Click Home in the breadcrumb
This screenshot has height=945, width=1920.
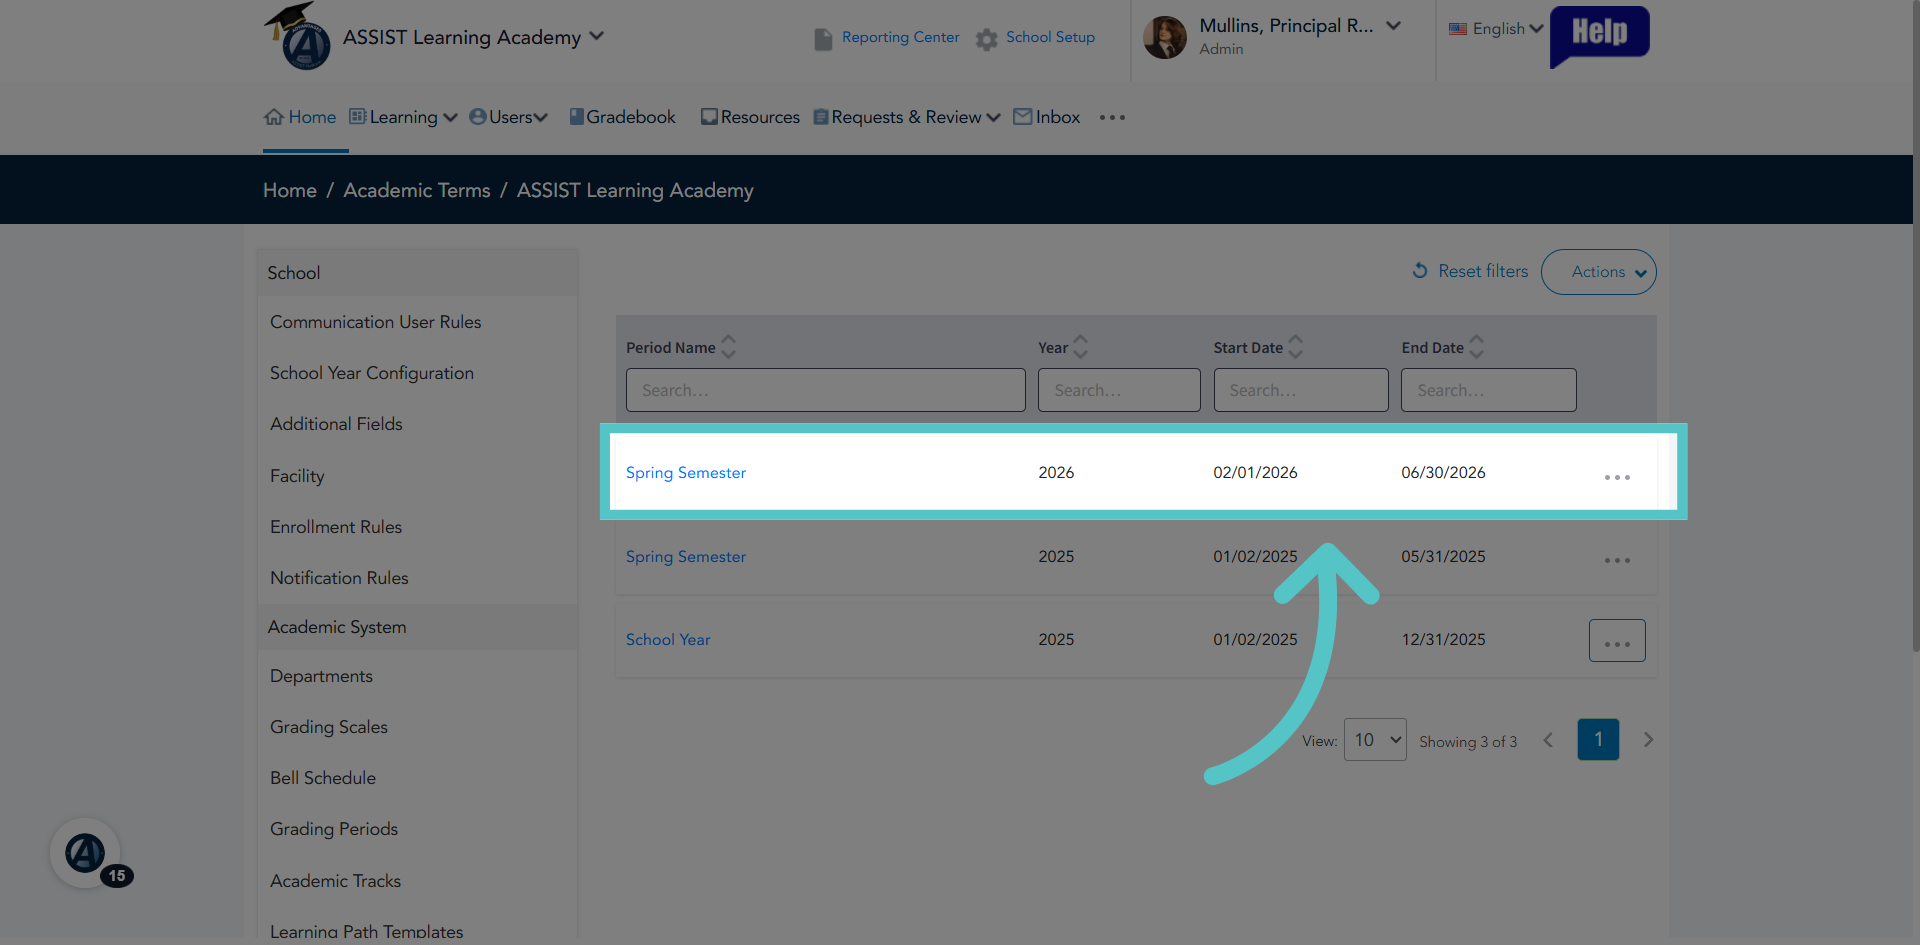coord(290,190)
